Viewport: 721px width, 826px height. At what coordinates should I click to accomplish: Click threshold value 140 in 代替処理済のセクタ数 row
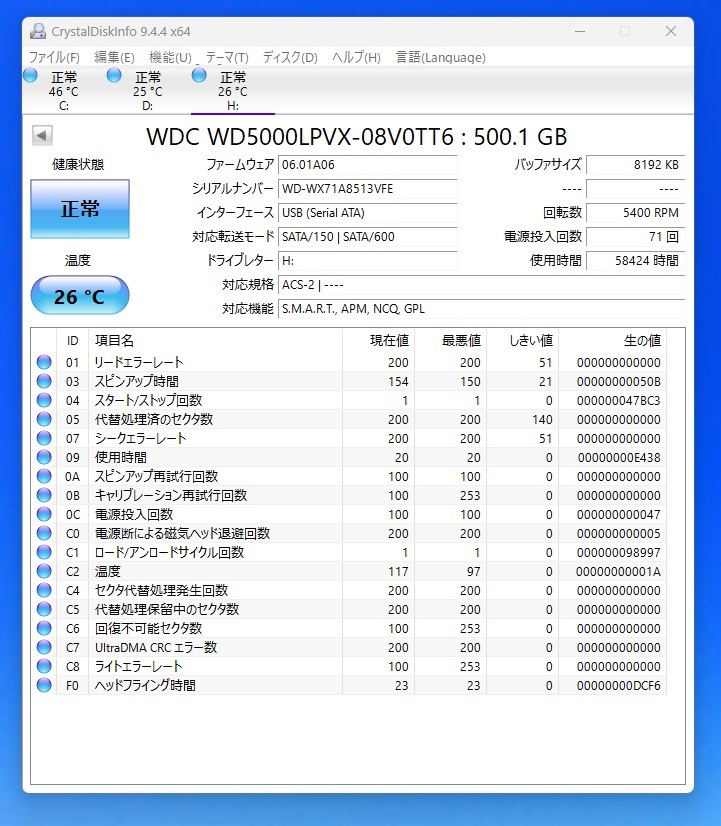pos(542,419)
